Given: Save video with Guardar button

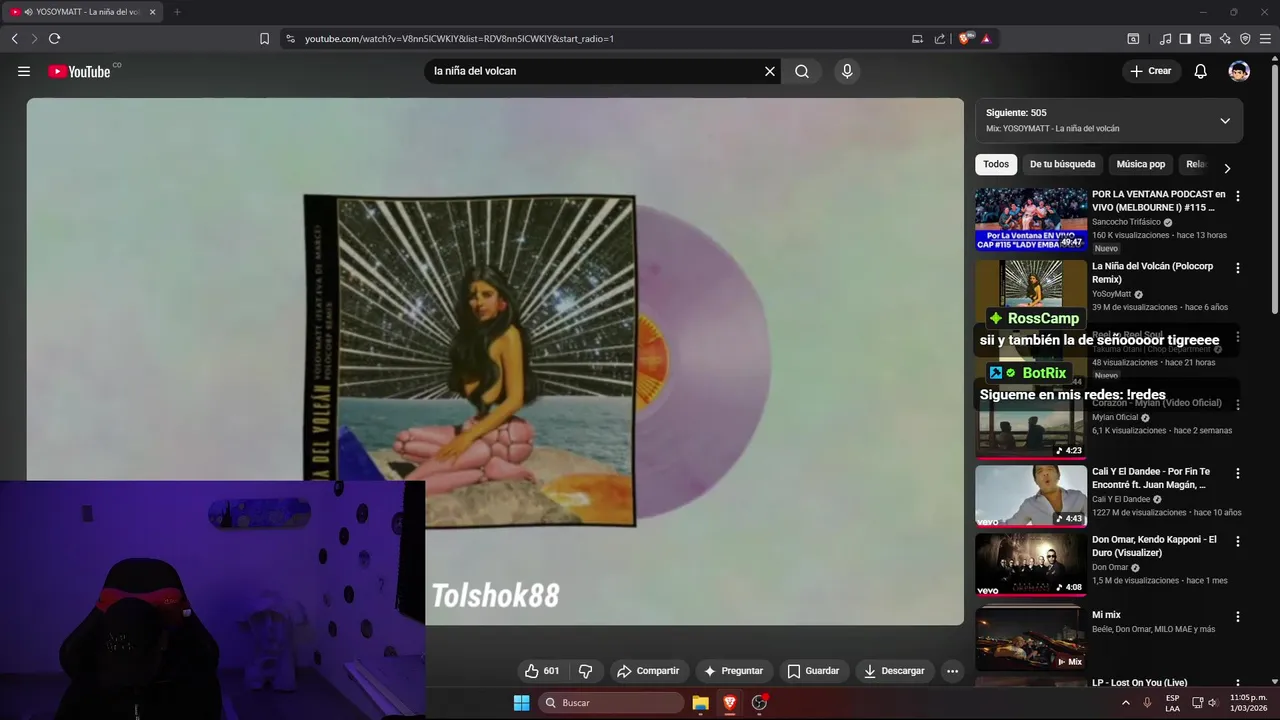Looking at the screenshot, I should pos(813,671).
